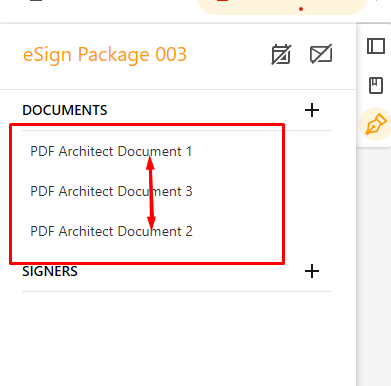Click the DOCUMENTS section header
The width and height of the screenshot is (391, 386).
coord(65,110)
